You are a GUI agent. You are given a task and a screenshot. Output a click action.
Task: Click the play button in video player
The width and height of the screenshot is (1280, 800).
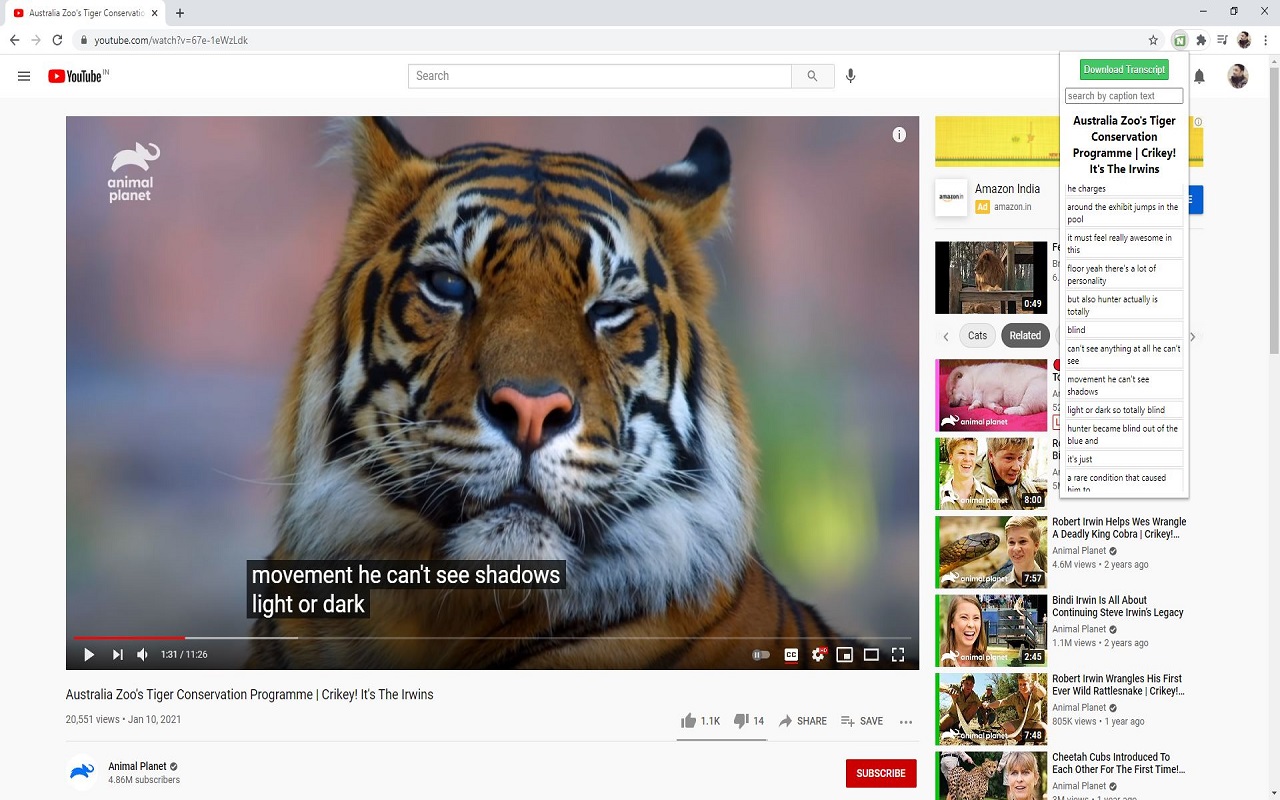click(x=88, y=655)
